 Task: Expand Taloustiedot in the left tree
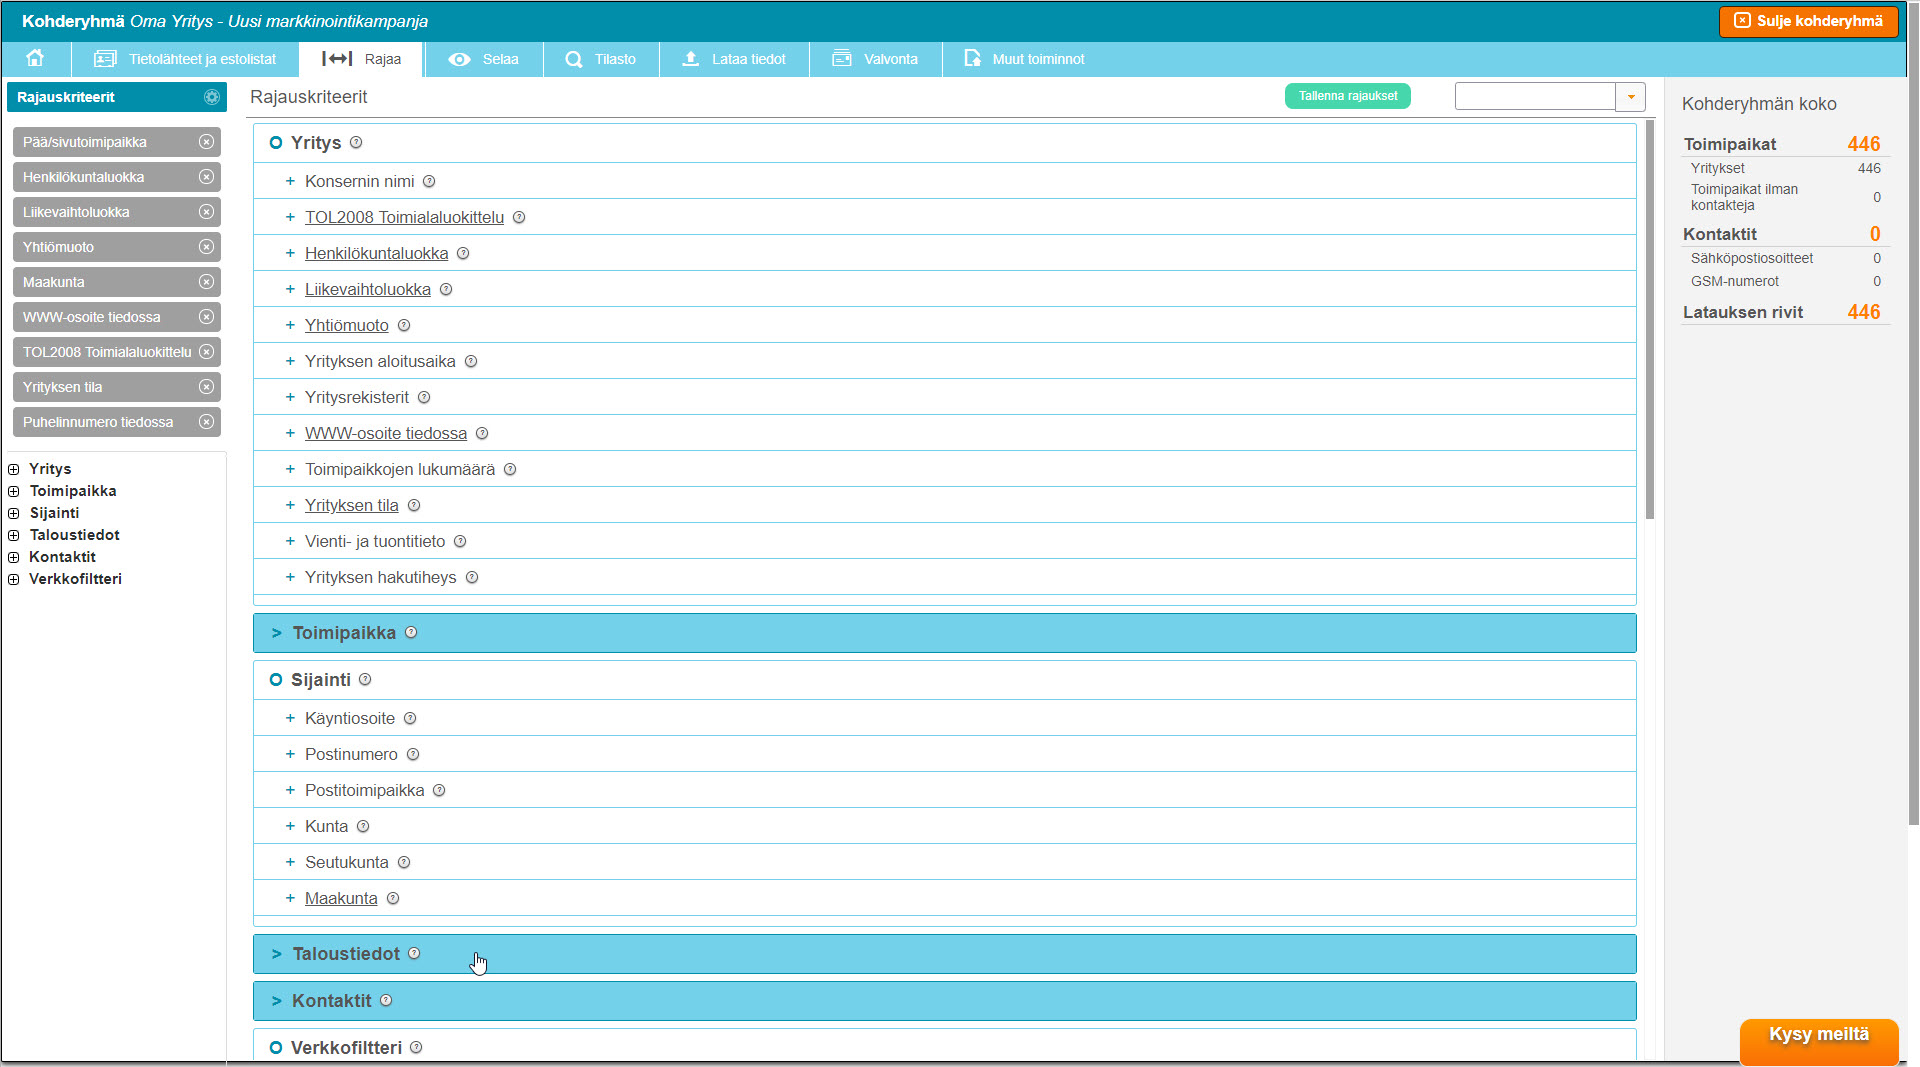coord(14,535)
